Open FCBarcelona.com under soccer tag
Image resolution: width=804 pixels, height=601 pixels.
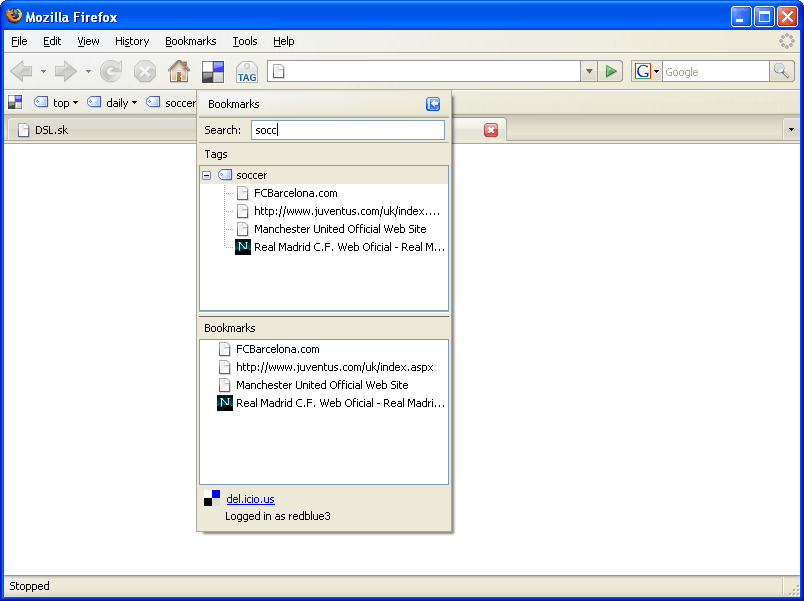tap(295, 193)
